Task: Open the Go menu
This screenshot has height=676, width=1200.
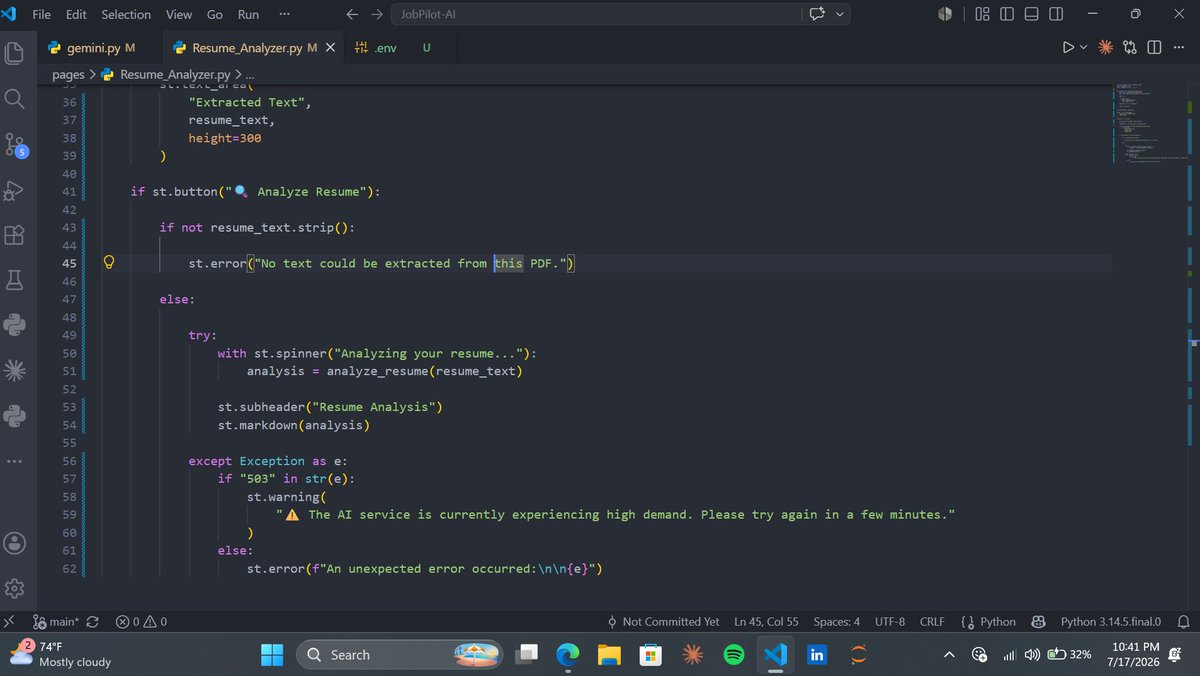Action: pyautogui.click(x=215, y=14)
